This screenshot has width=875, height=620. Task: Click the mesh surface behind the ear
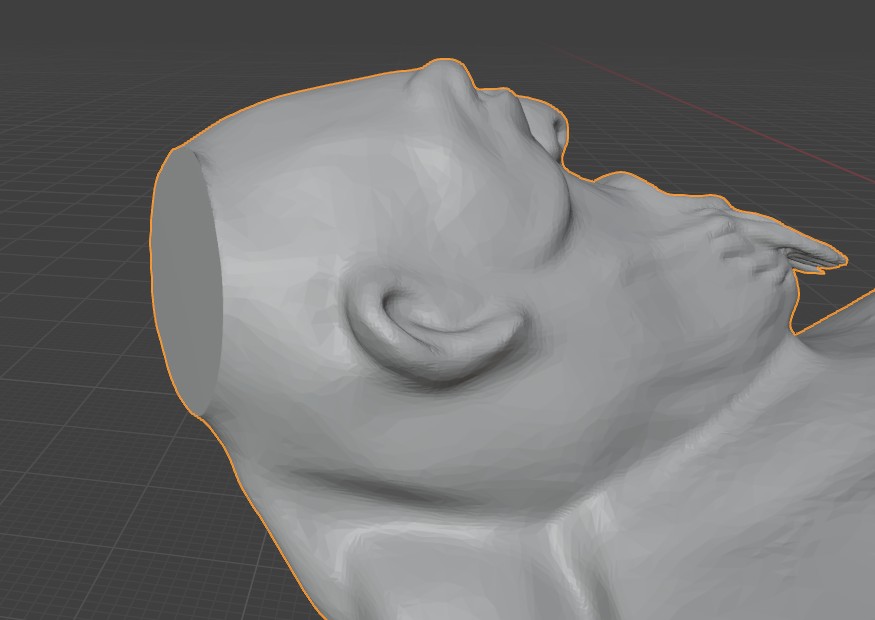pos(290,320)
